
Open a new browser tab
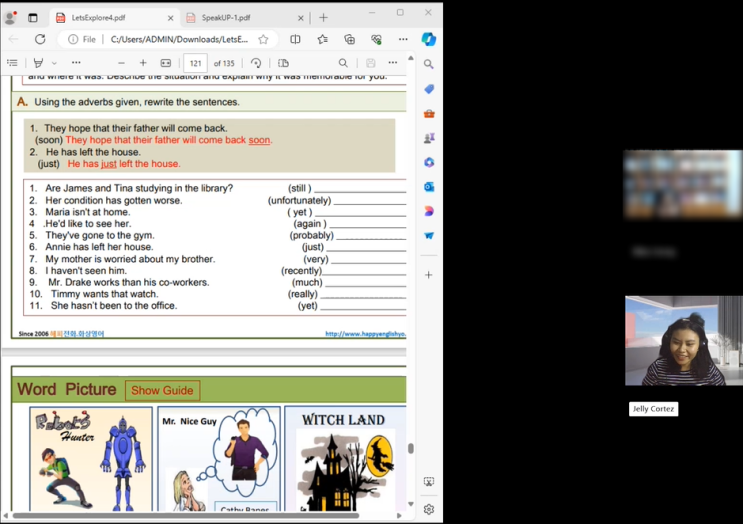pyautogui.click(x=324, y=18)
